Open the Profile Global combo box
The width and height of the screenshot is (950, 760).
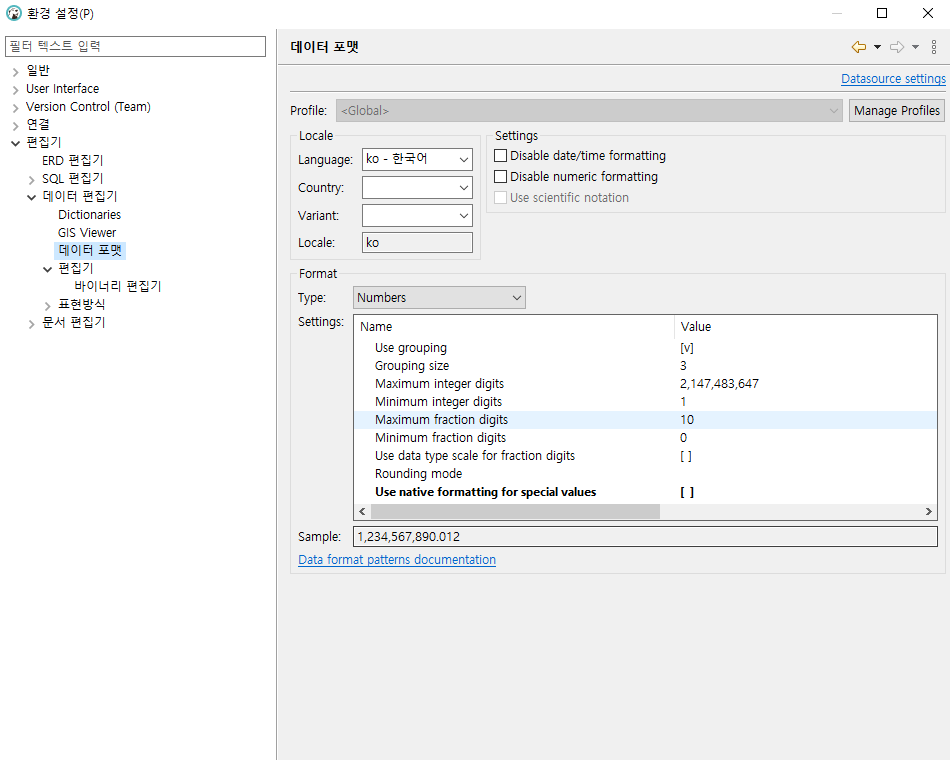589,110
